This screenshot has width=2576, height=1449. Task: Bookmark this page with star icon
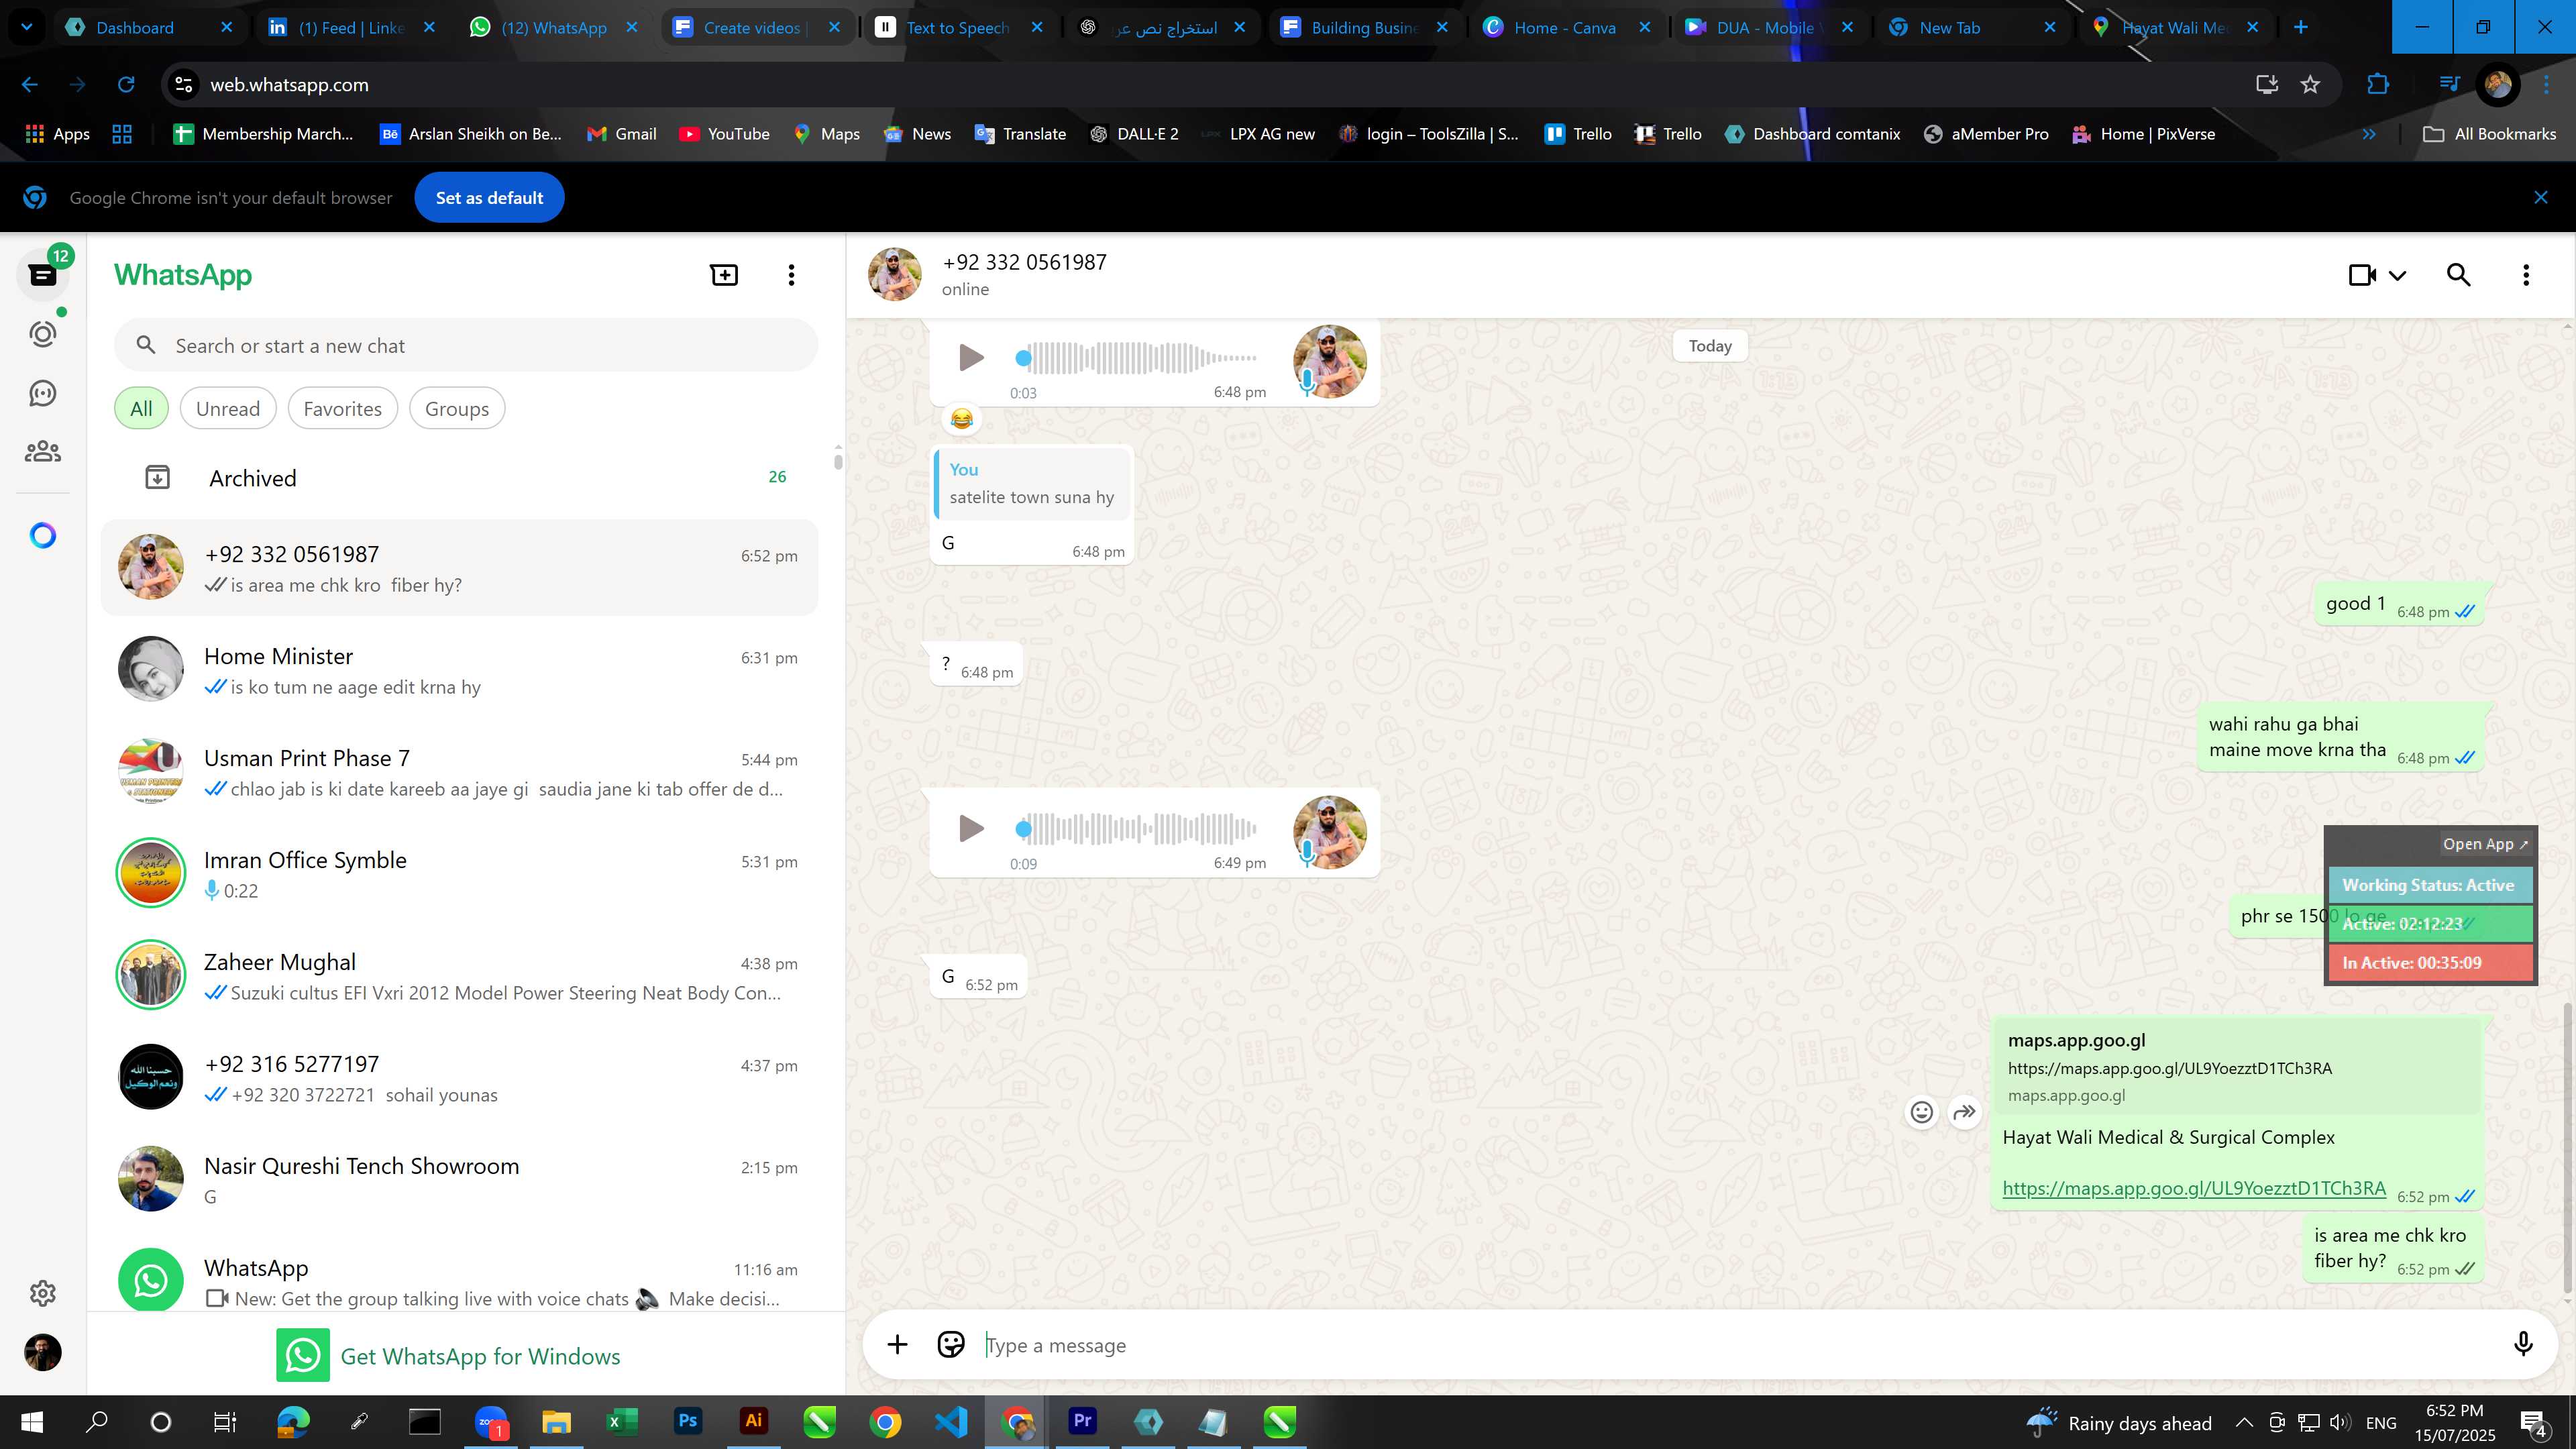point(2310,85)
